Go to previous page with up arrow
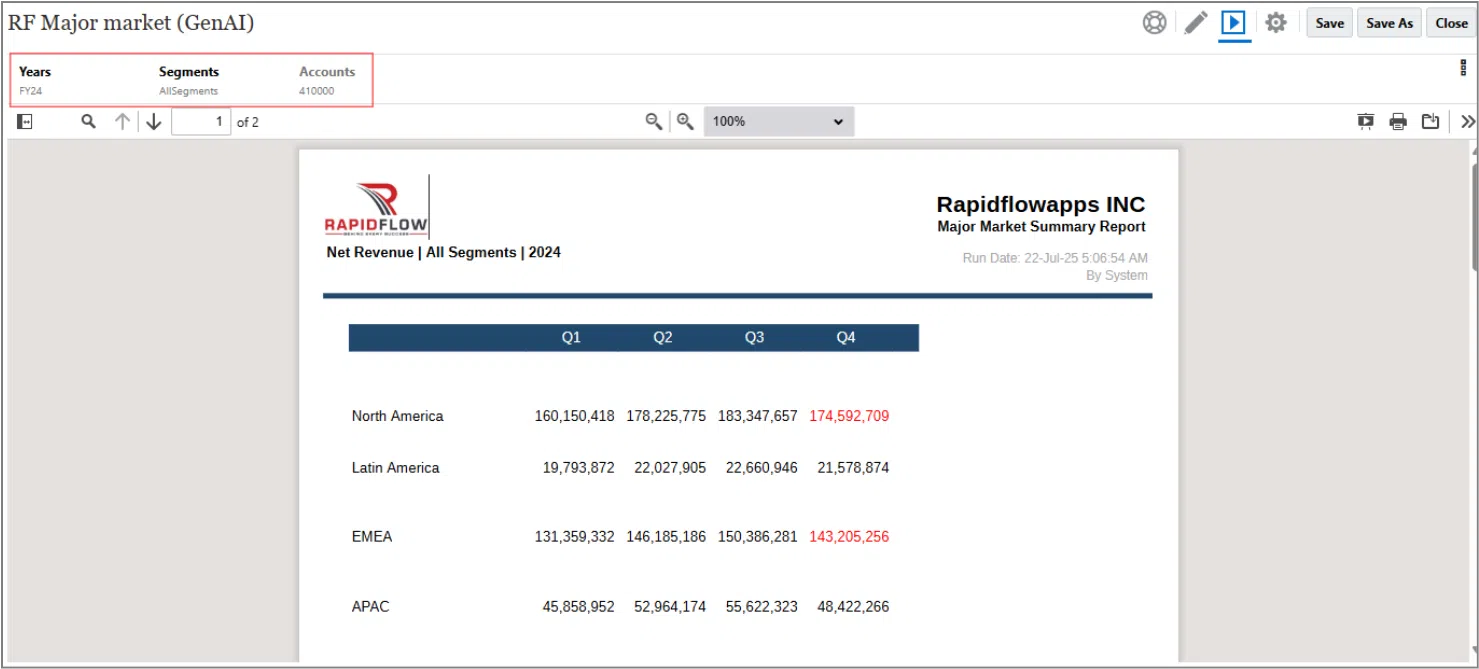Image resolution: width=1479 pixels, height=669 pixels. 122,122
